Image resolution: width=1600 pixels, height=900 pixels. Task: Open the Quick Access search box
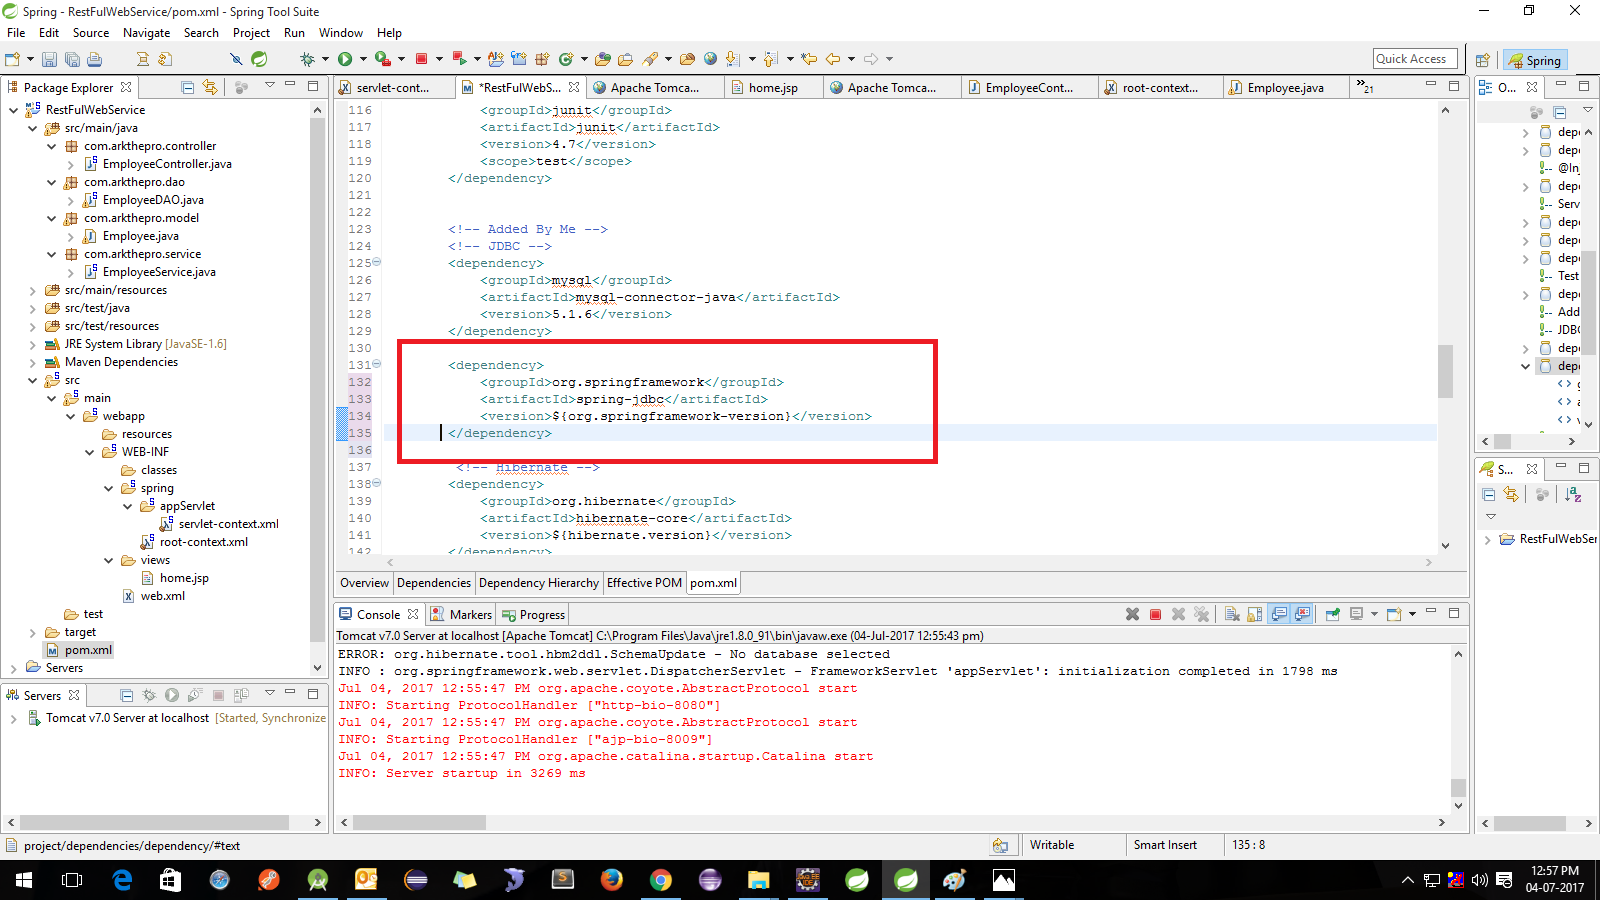pyautogui.click(x=1413, y=58)
